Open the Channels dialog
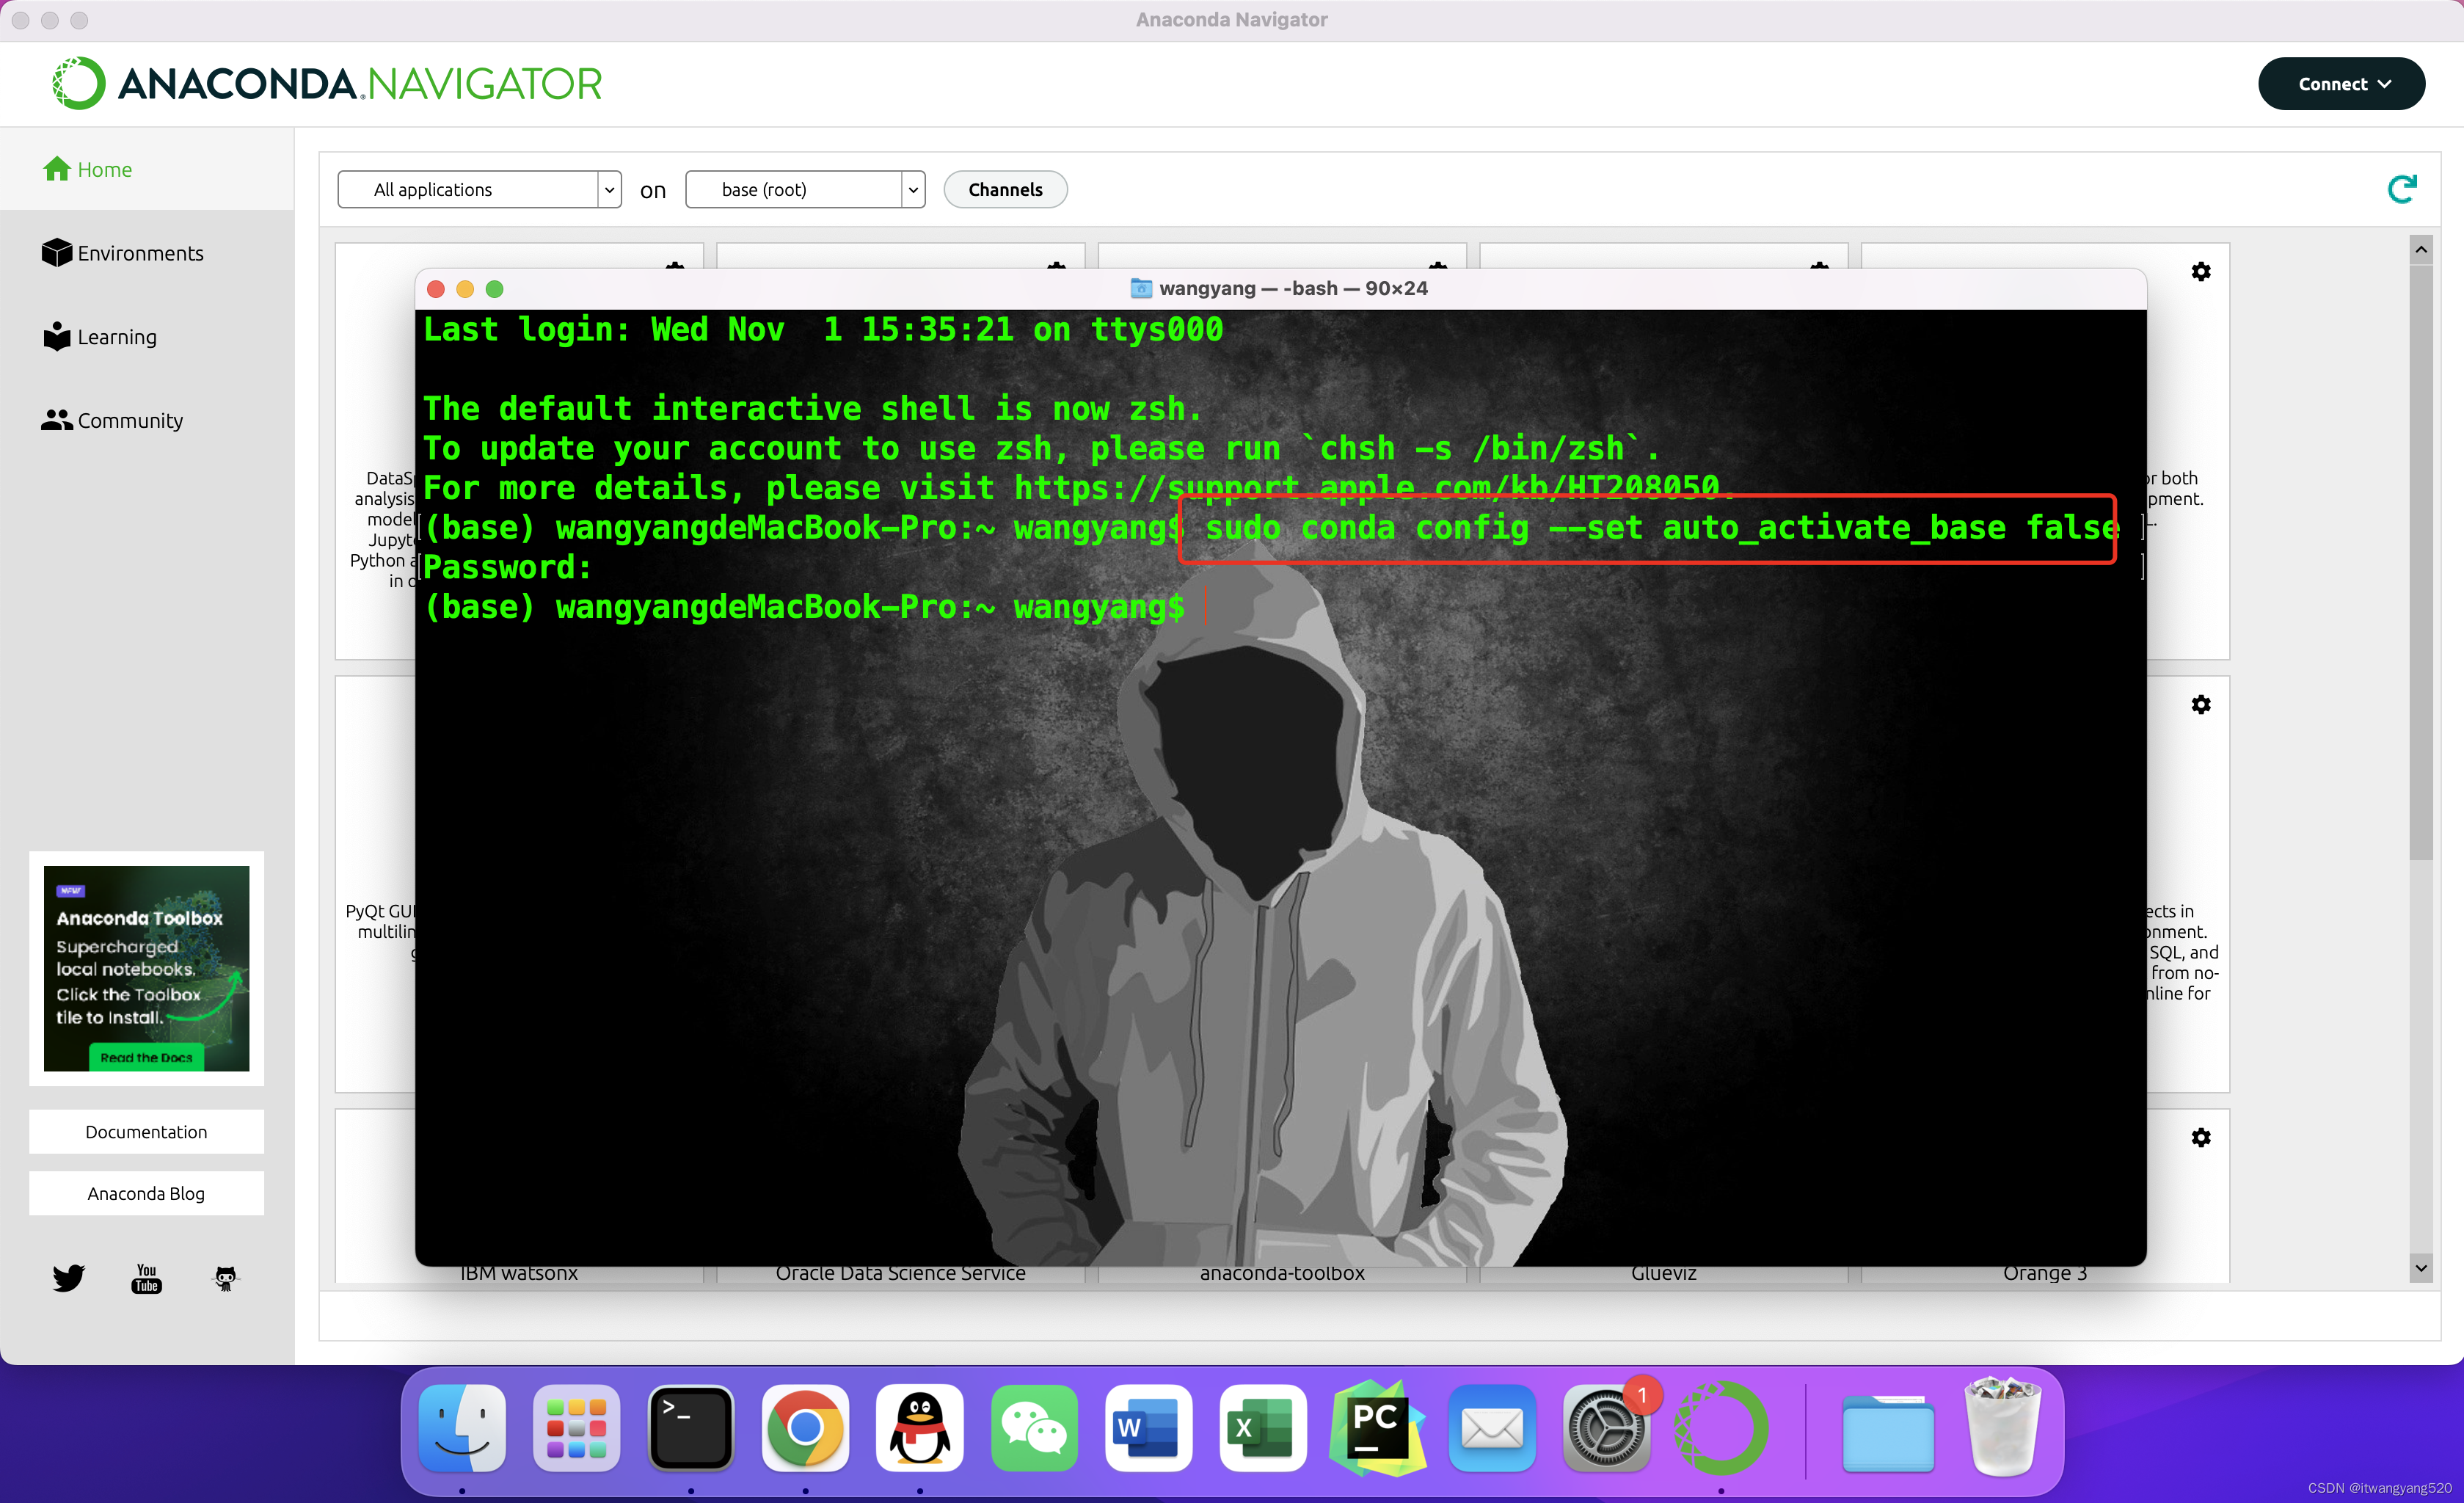This screenshot has height=1503, width=2464. click(x=1005, y=189)
